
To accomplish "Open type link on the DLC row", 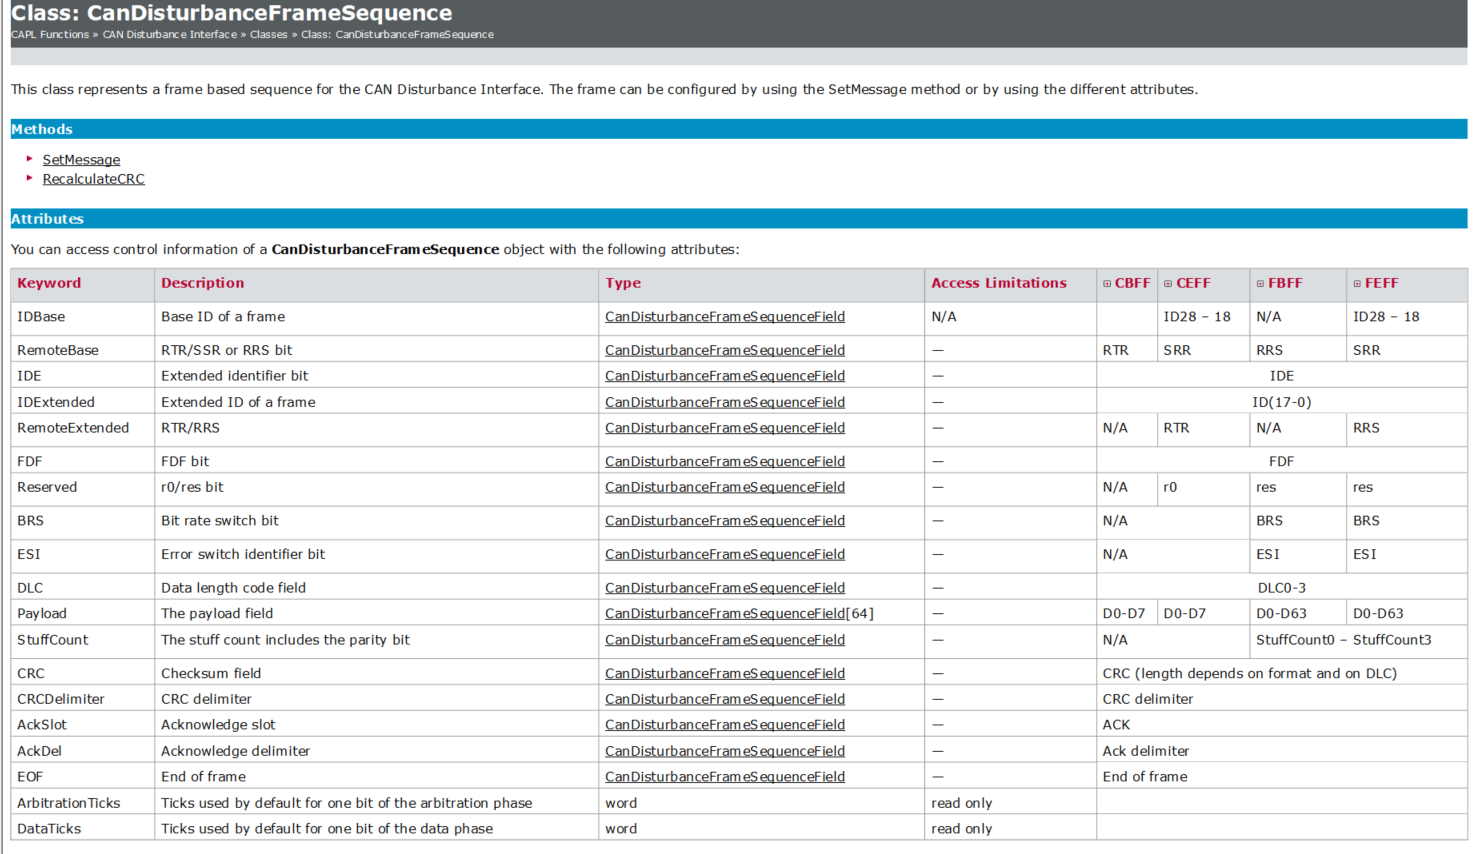I will pyautogui.click(x=724, y=587).
